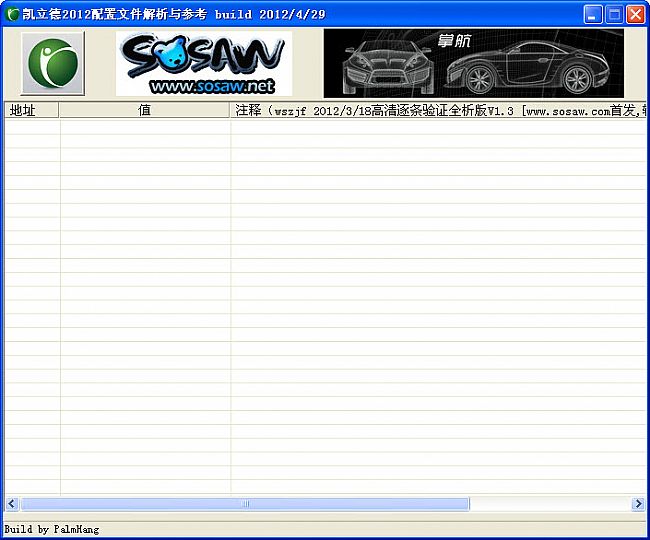Click the horizontal scrollbar left arrow

coord(12,504)
